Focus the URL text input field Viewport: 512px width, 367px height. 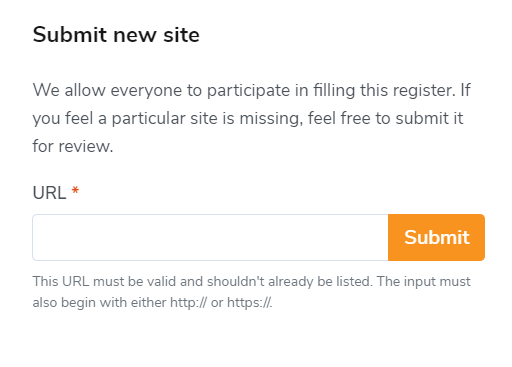click(210, 237)
